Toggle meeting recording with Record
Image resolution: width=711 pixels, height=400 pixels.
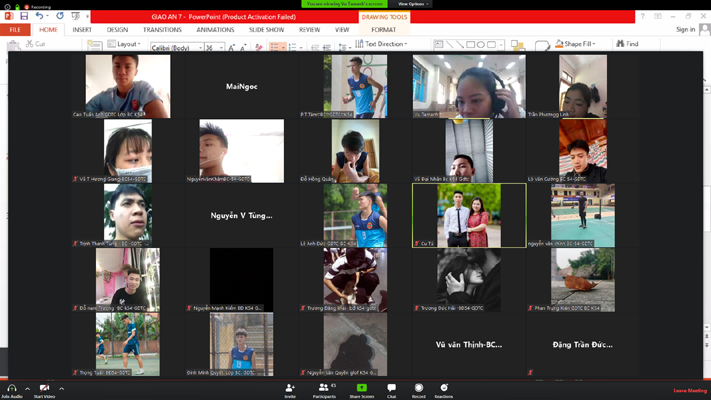click(x=418, y=388)
